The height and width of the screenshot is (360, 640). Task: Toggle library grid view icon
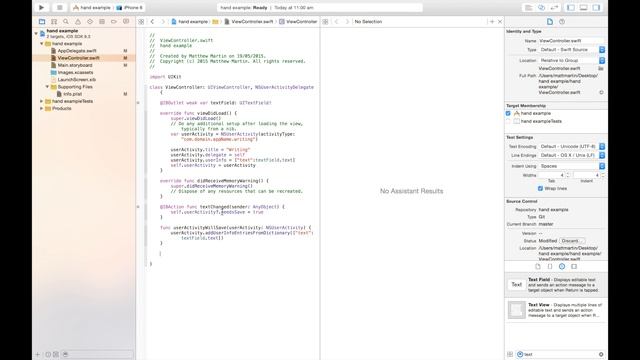pyautogui.click(x=510, y=354)
